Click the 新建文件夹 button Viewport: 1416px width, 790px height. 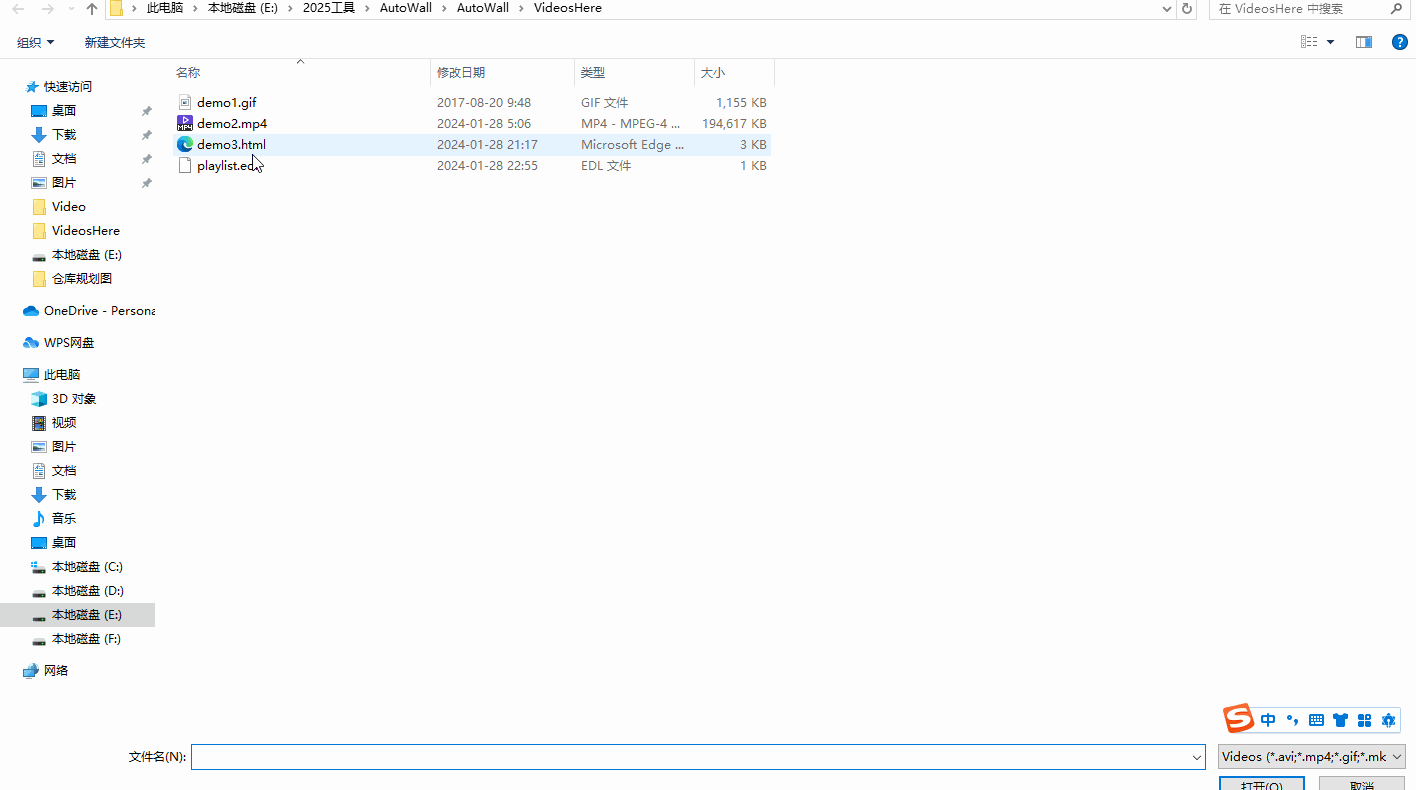point(115,43)
